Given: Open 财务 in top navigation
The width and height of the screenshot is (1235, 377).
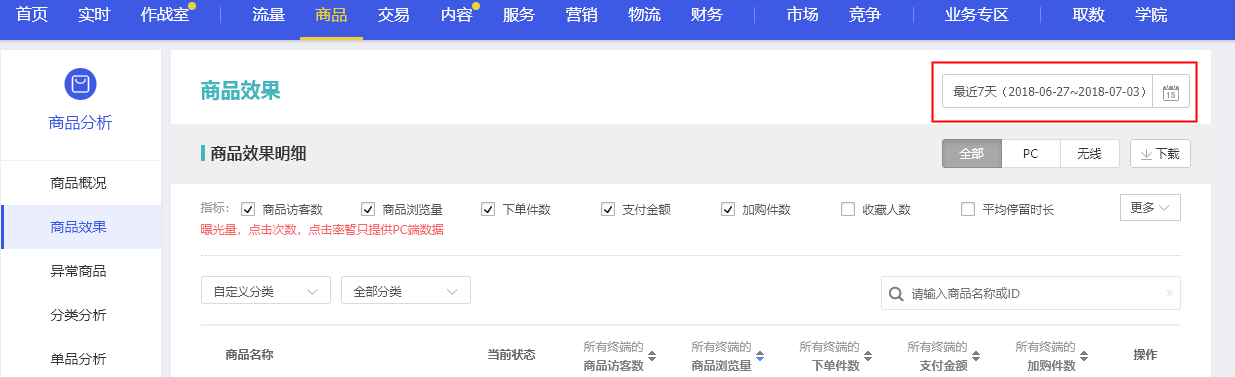Looking at the screenshot, I should click(707, 15).
